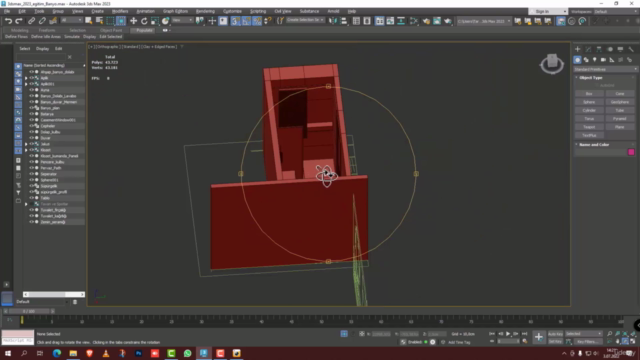The width and height of the screenshot is (640, 360).
Task: Choose the Select and Place tool
Action: tap(165, 21)
